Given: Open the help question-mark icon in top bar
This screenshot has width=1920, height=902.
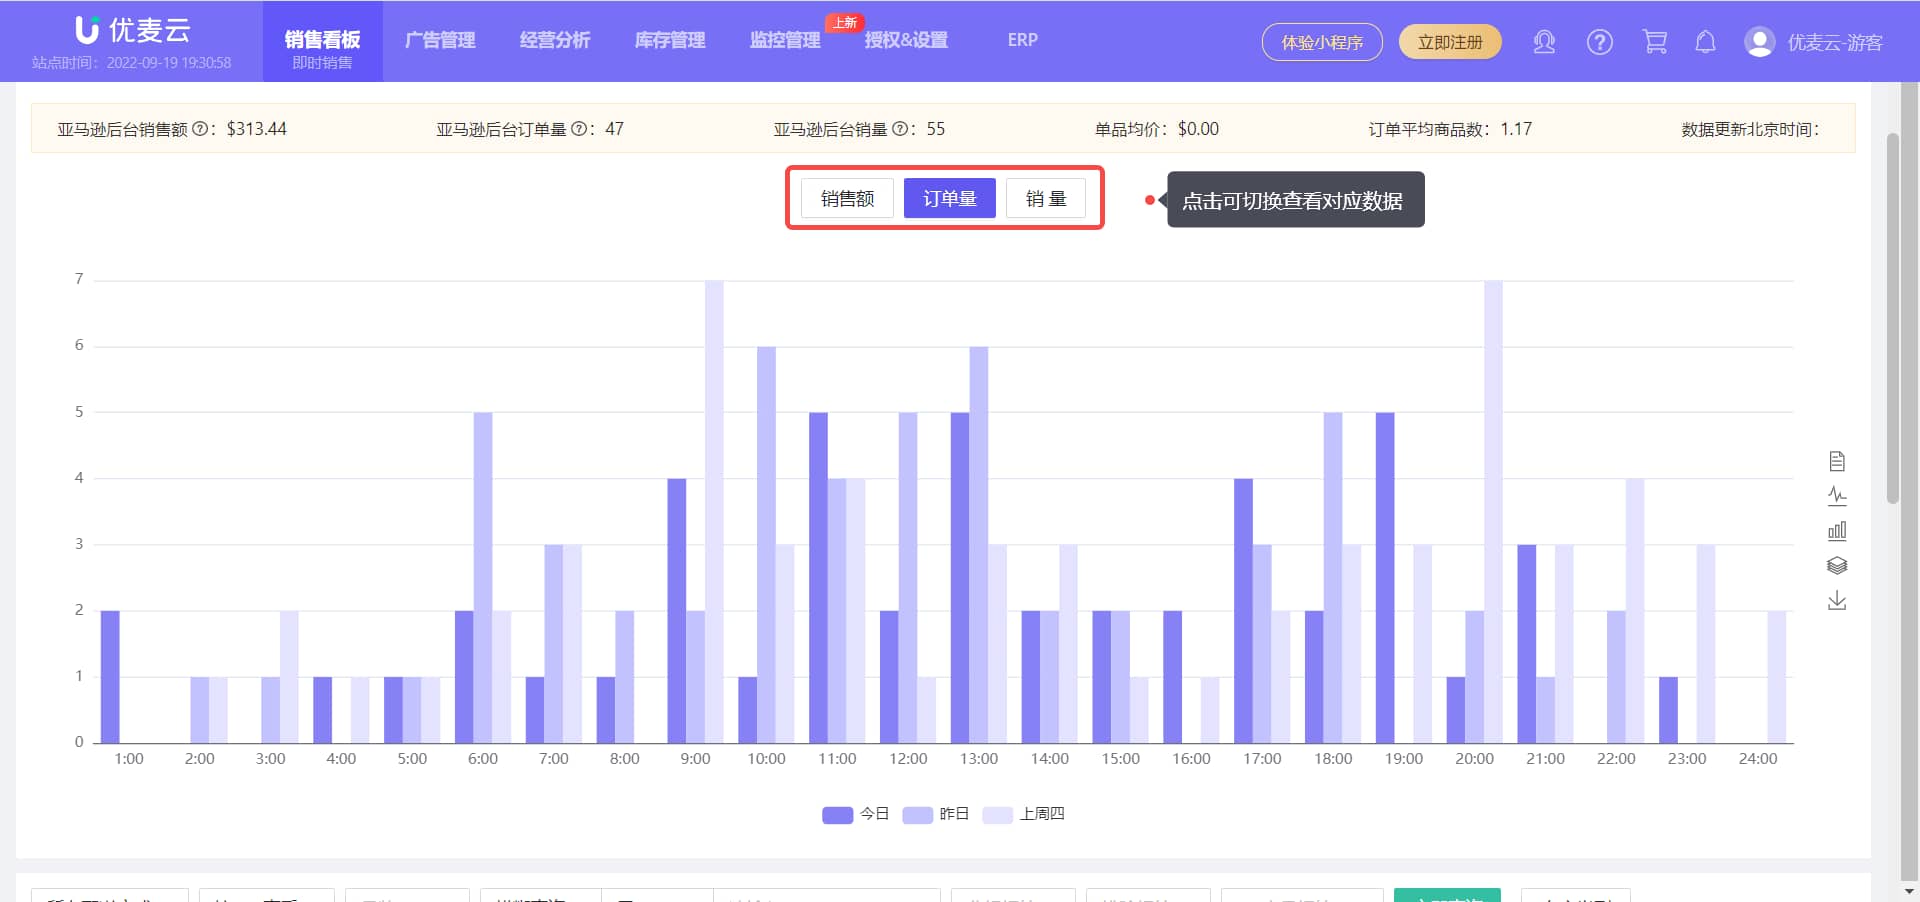Looking at the screenshot, I should click(x=1599, y=42).
